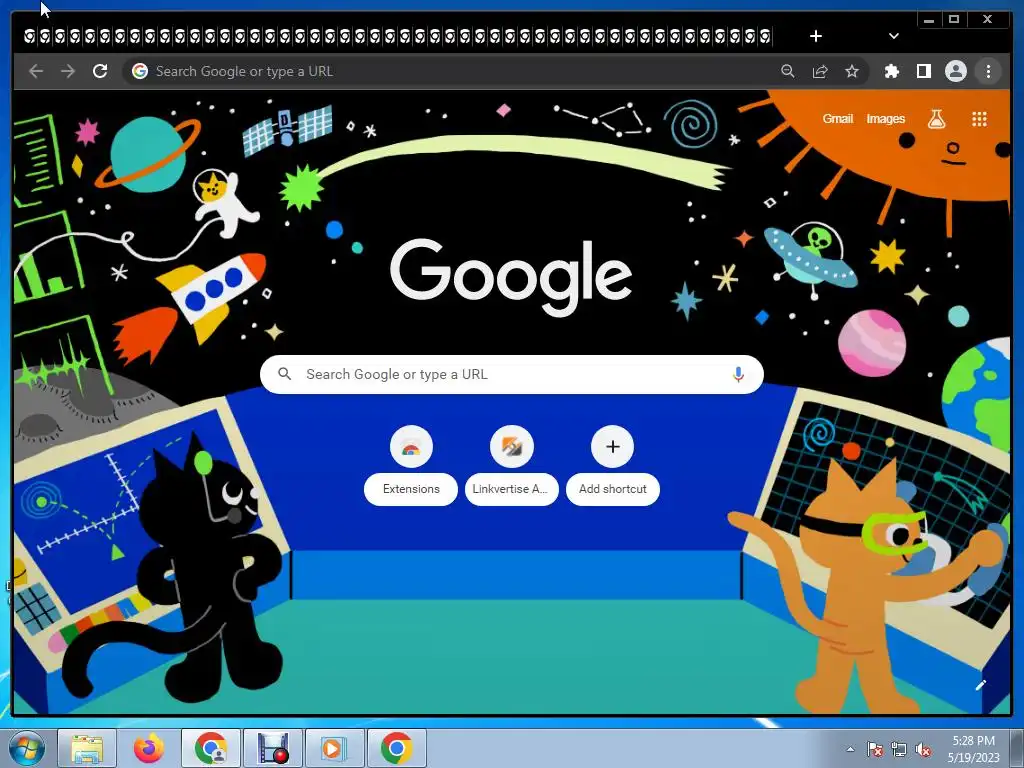Click the Google logo doodle
The image size is (1024, 768).
(511, 277)
